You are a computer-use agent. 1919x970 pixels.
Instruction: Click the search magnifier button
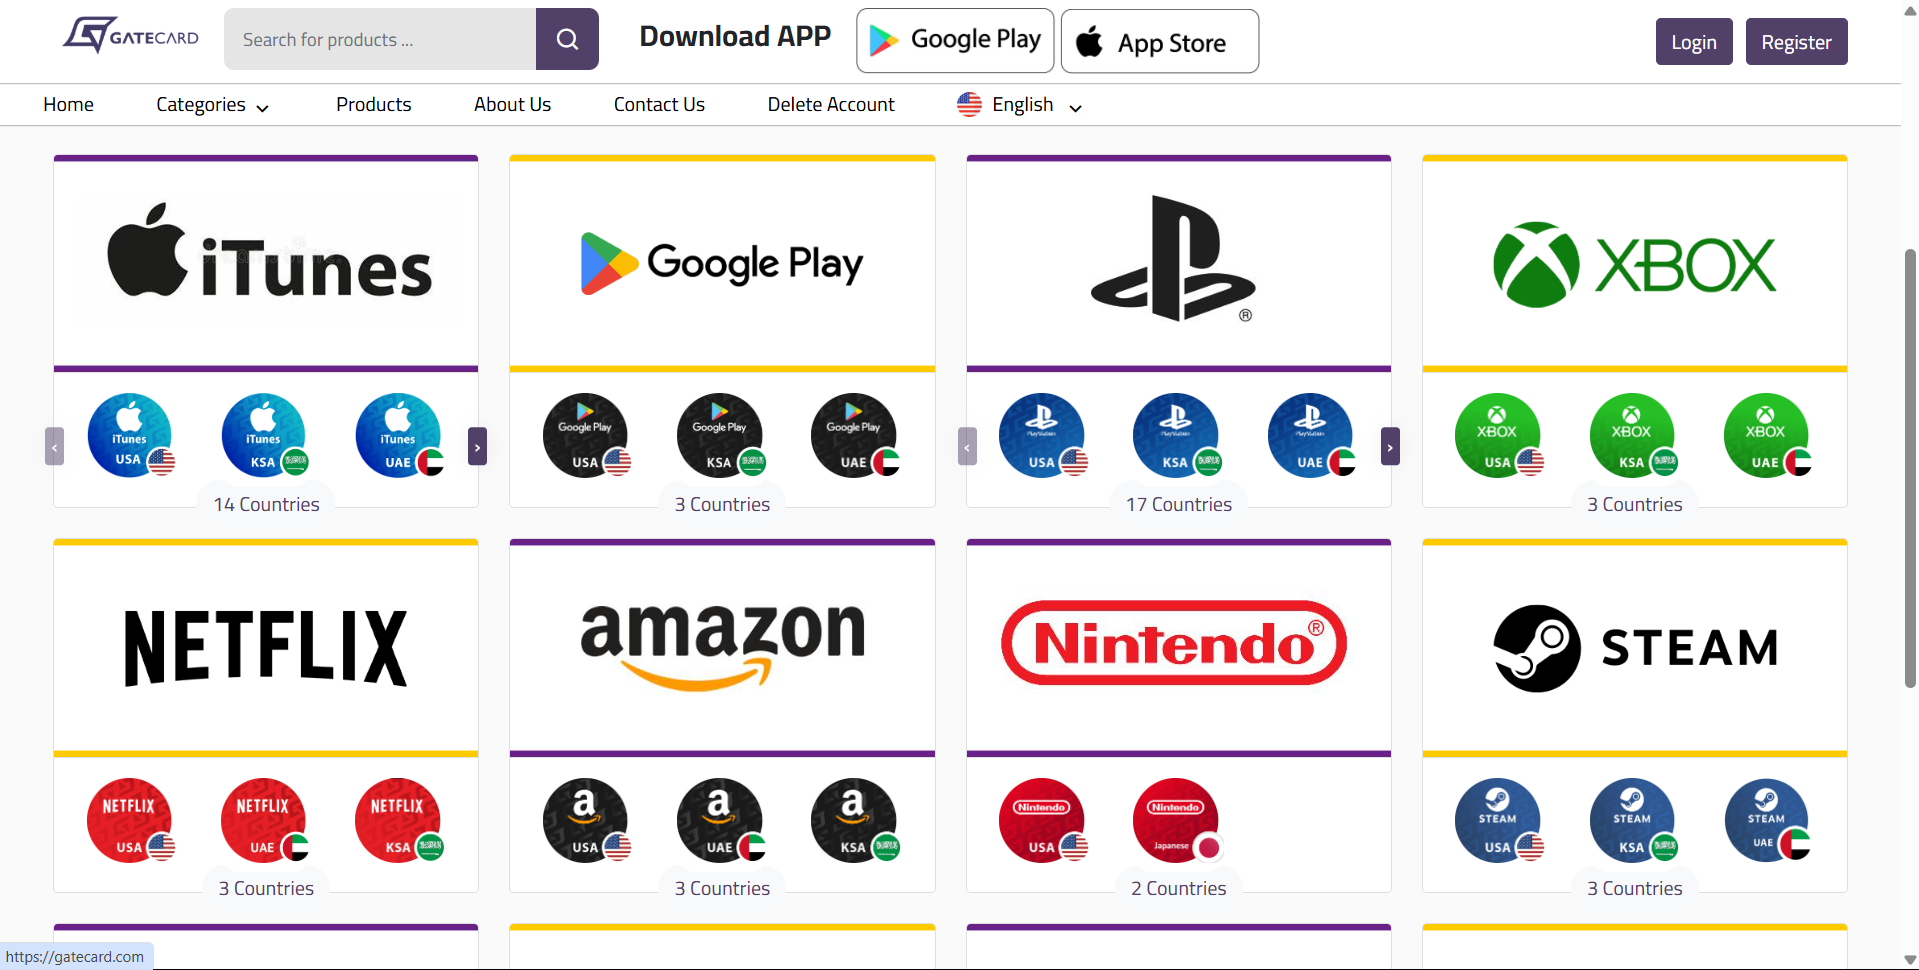pos(567,39)
